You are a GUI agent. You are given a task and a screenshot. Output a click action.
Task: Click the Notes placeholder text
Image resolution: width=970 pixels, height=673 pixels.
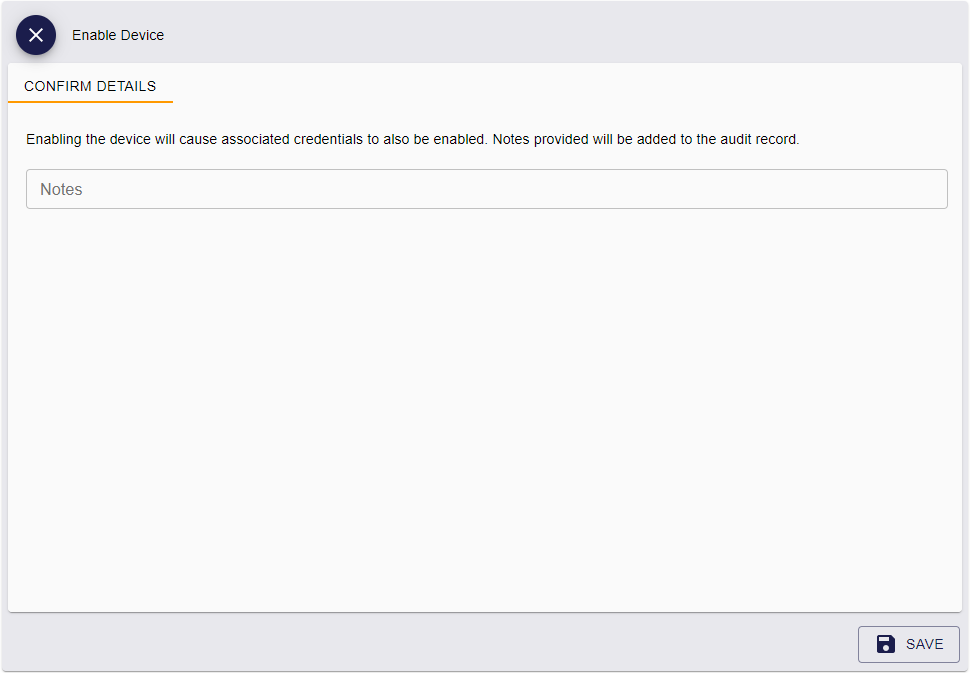point(61,189)
